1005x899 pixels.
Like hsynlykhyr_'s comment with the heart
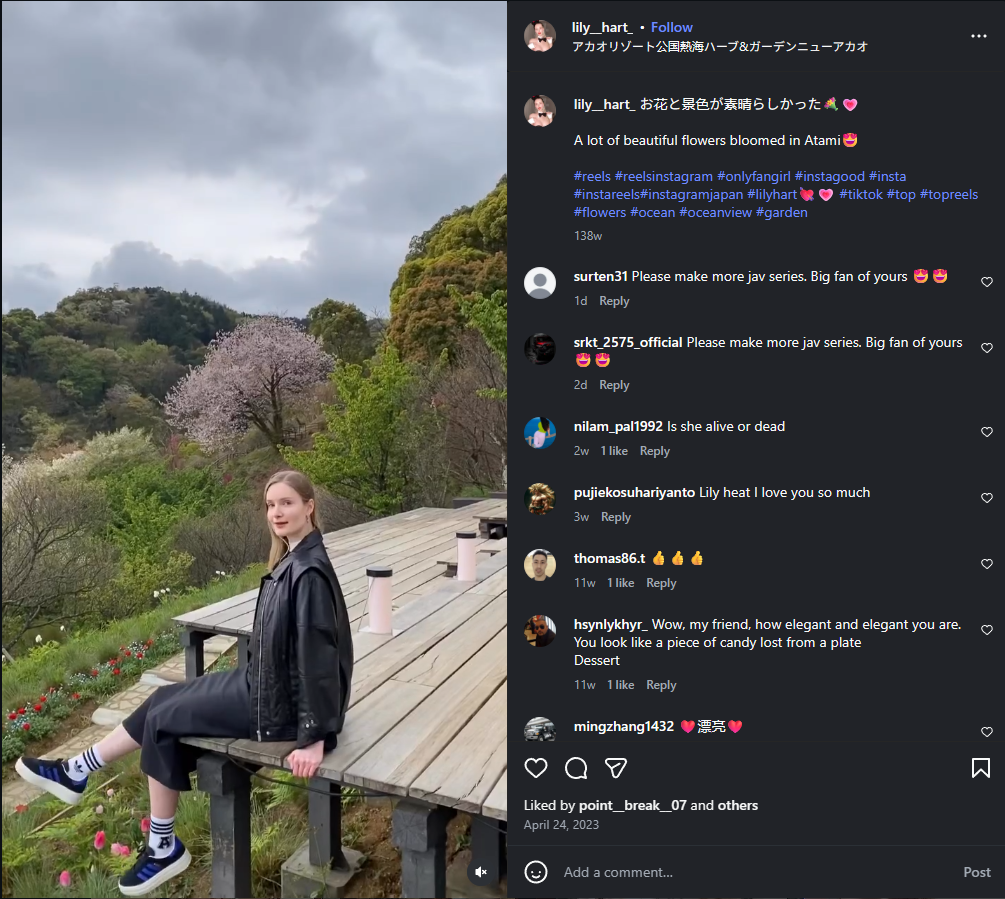click(x=986, y=630)
